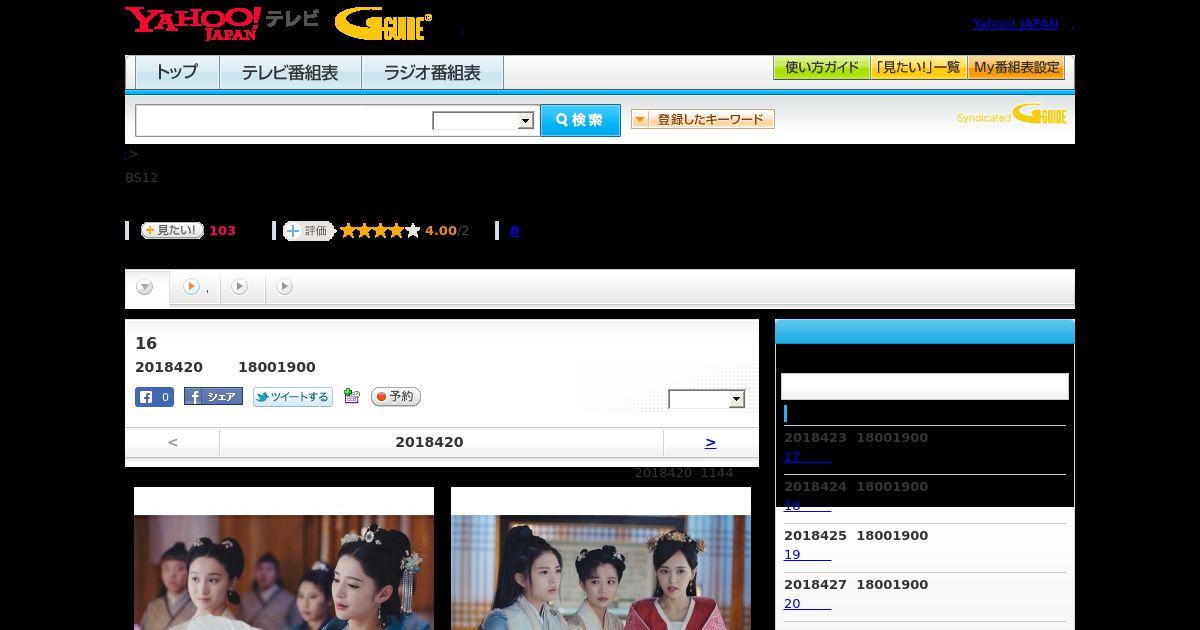The width and height of the screenshot is (1200, 630).
Task: Click the left program photo thumbnail
Action: coord(284,558)
